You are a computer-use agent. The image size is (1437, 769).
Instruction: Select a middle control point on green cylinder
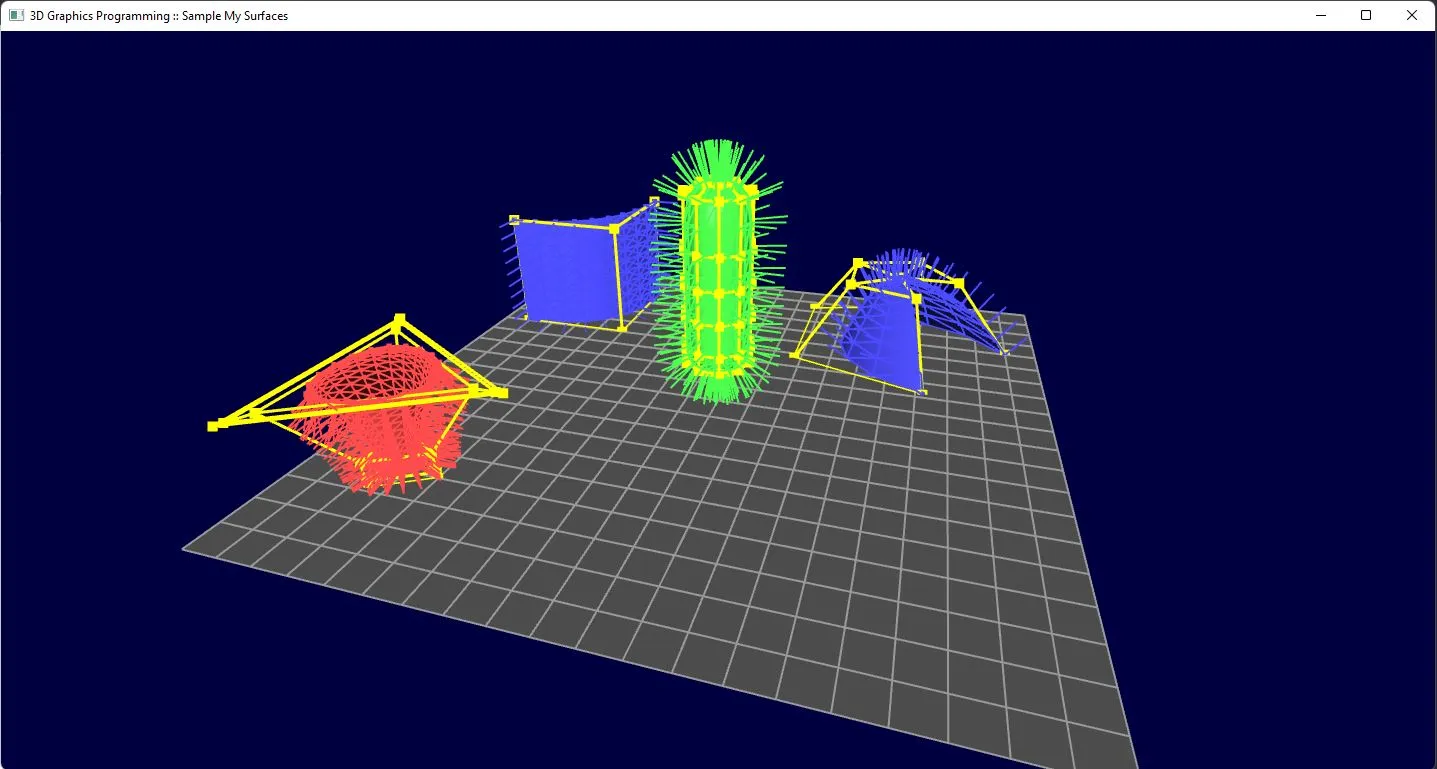pyautogui.click(x=718, y=294)
